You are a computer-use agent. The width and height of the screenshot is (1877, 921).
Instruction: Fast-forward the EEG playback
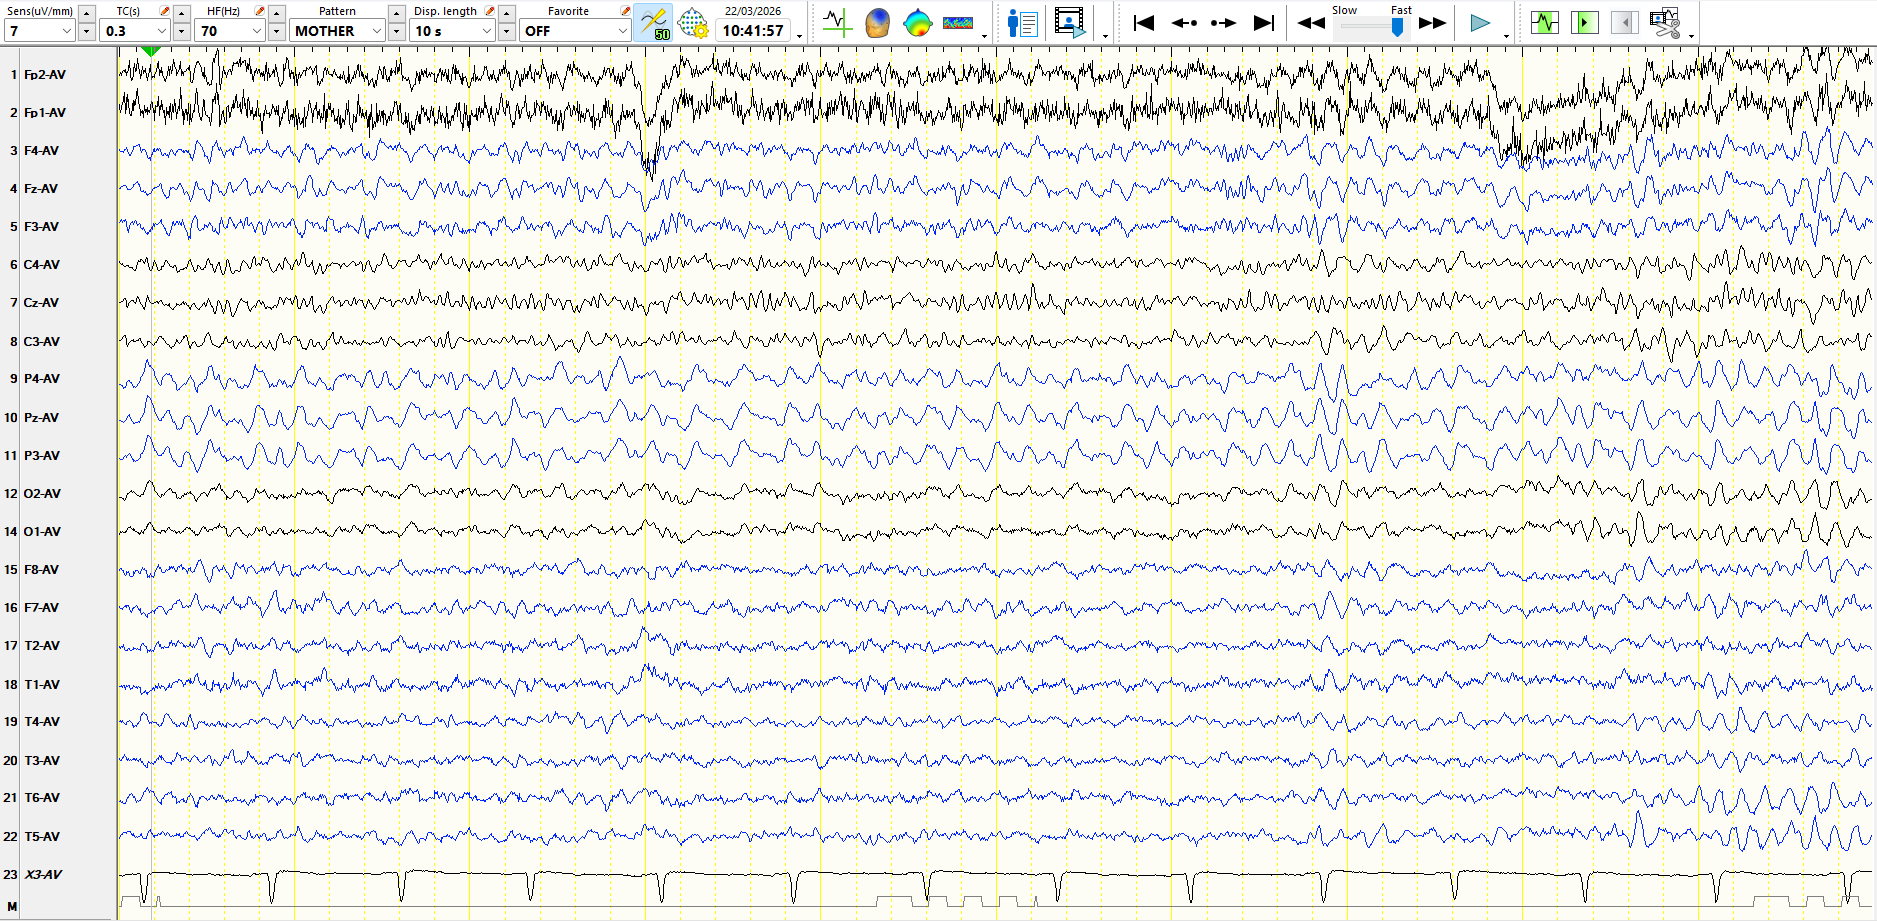1432,23
